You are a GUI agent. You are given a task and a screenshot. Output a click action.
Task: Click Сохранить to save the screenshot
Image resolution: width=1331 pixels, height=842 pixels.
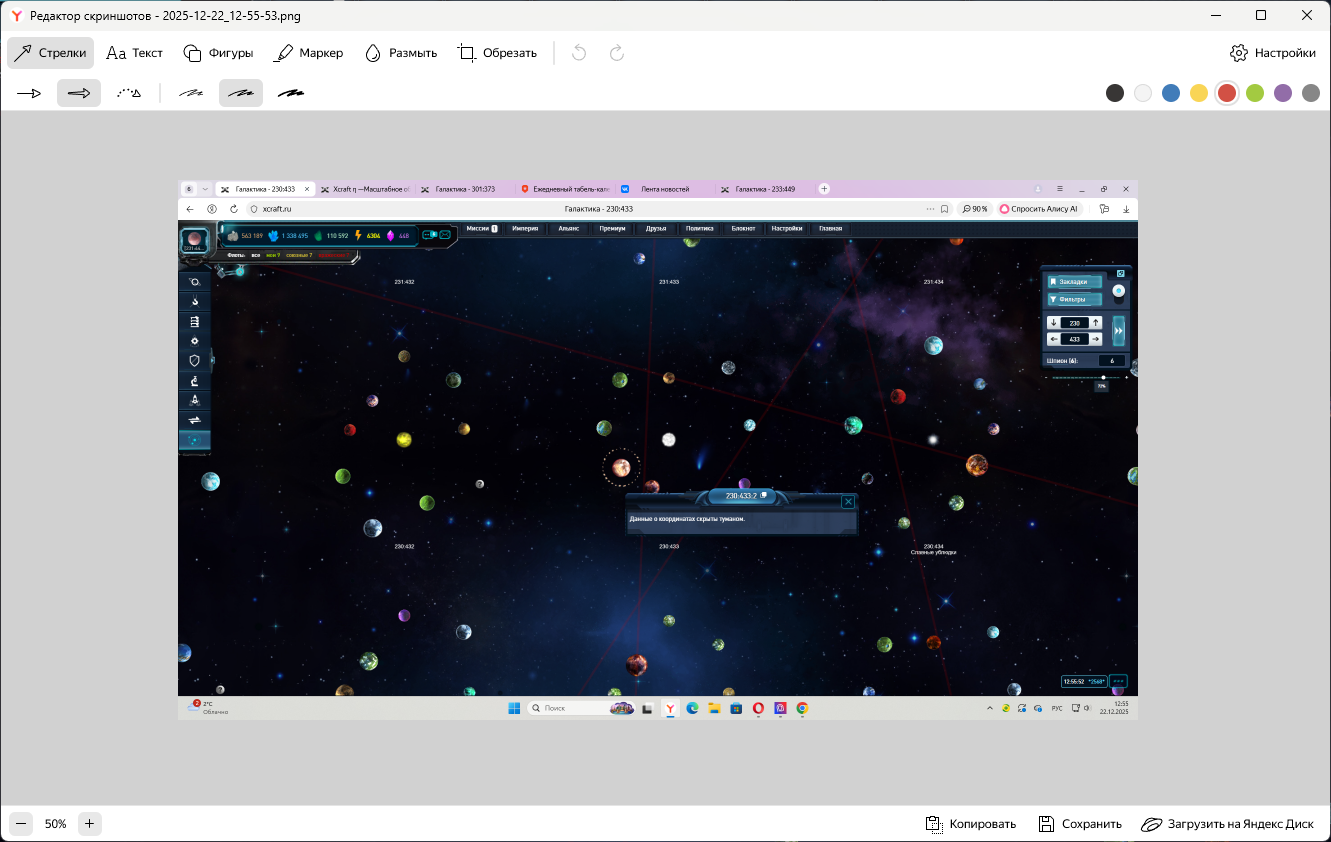coord(1080,824)
